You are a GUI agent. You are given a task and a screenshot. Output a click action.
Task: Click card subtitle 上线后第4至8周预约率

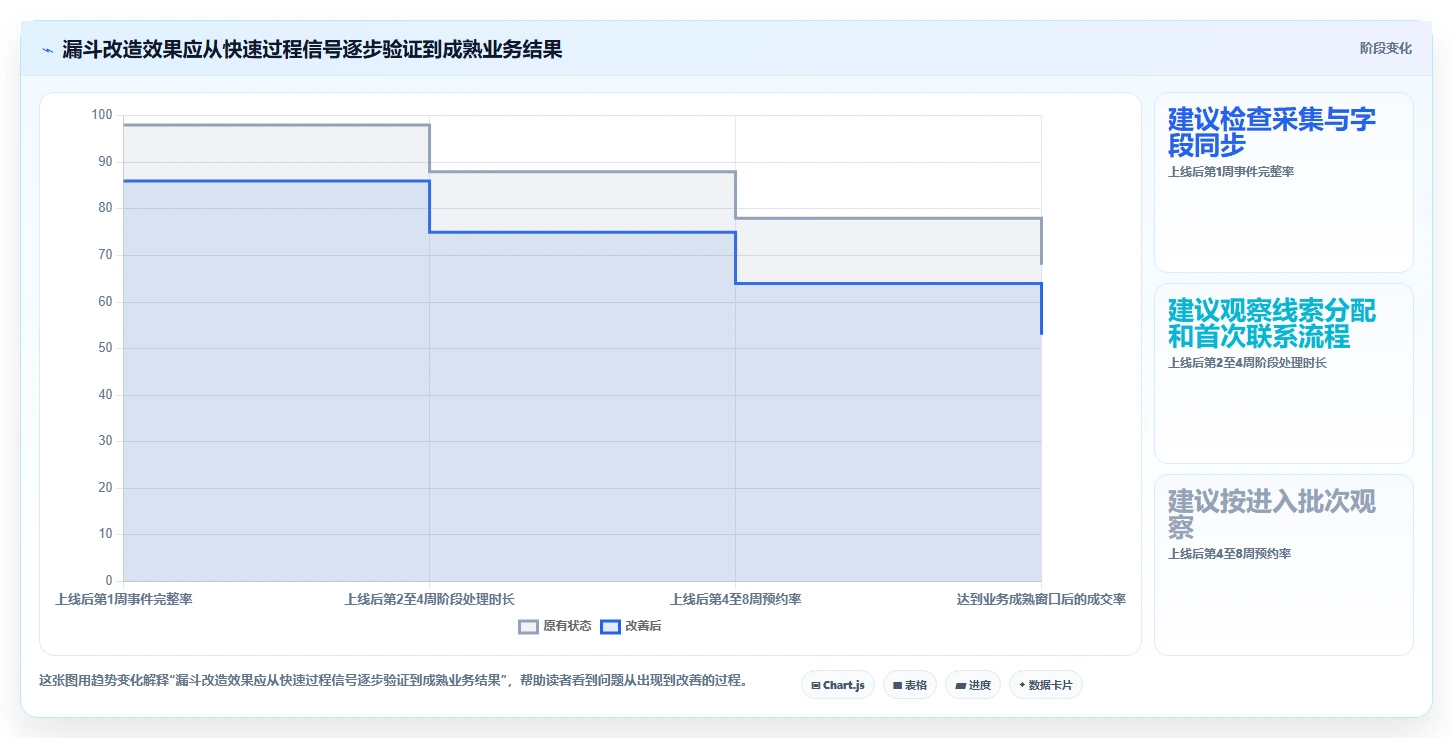pos(1229,554)
